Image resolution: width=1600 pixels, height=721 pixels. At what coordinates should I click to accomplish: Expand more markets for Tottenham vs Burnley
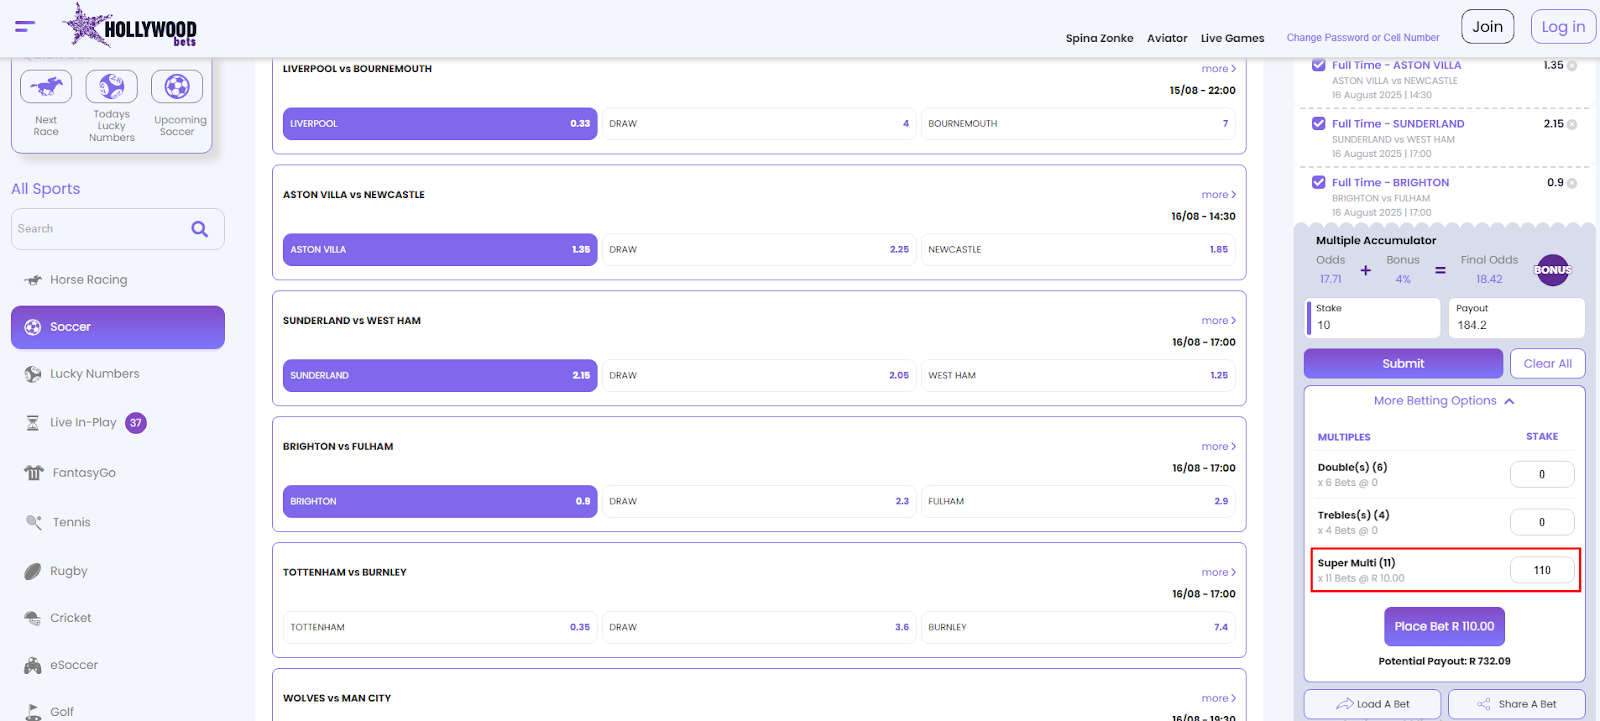coord(1218,573)
